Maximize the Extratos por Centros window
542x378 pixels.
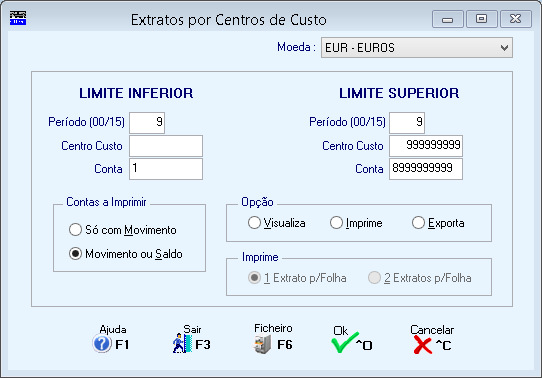[x=482, y=19]
